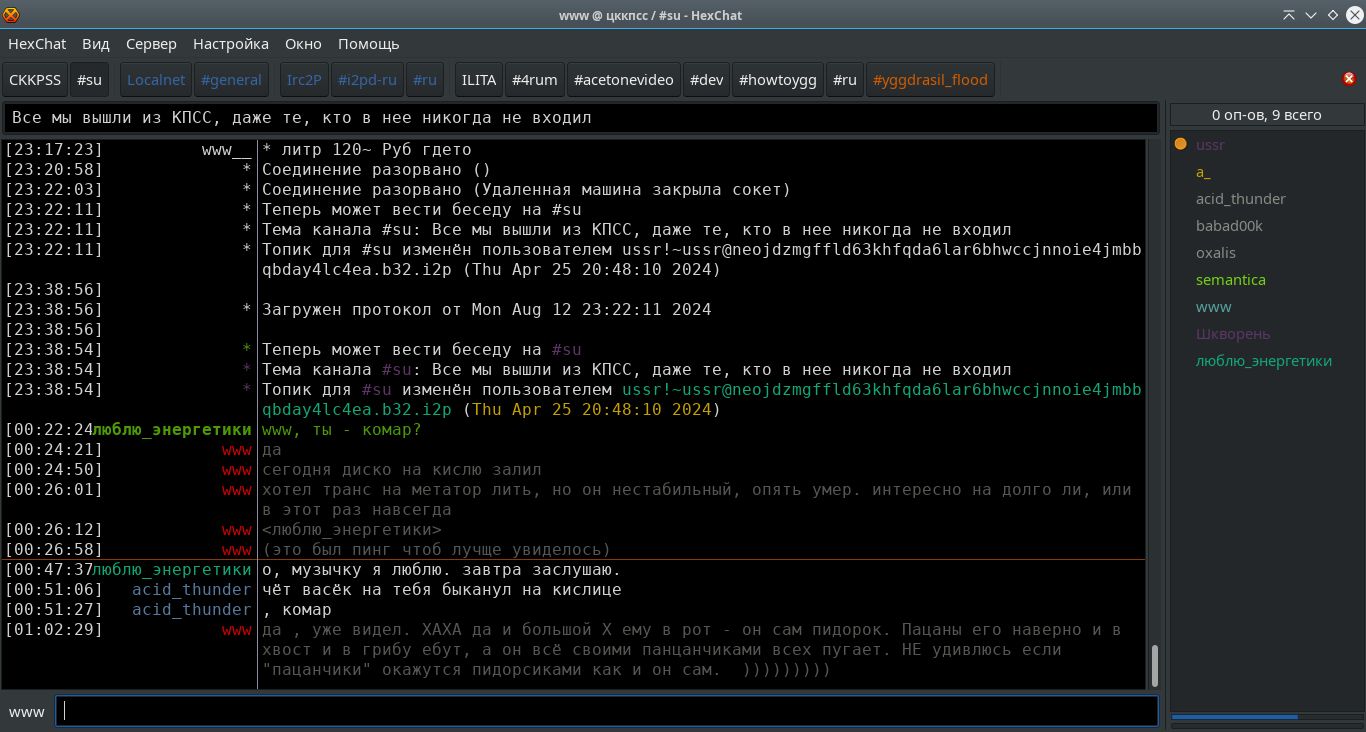
Task: Click the '0 оп-ов, 9 всего' user count label
Action: pyautogui.click(x=1266, y=115)
